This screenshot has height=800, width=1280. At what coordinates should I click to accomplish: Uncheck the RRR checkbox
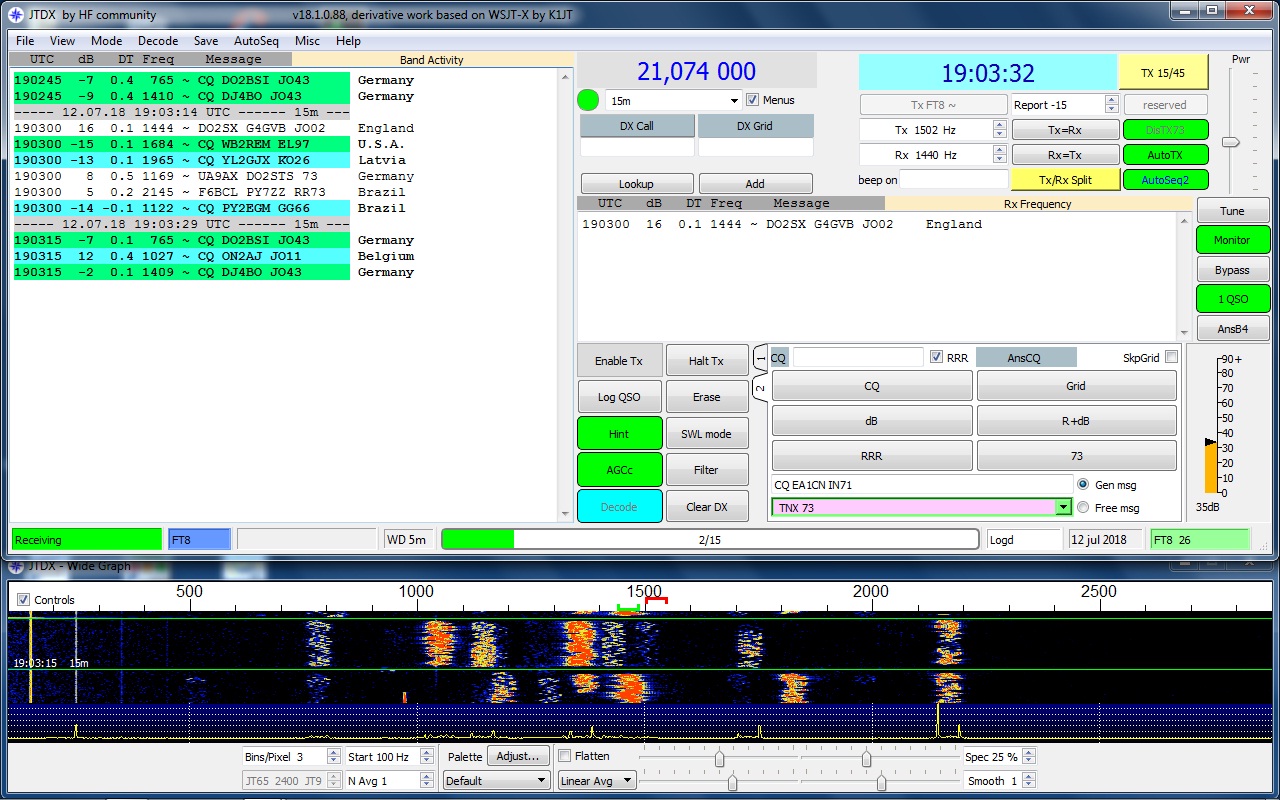coord(936,357)
